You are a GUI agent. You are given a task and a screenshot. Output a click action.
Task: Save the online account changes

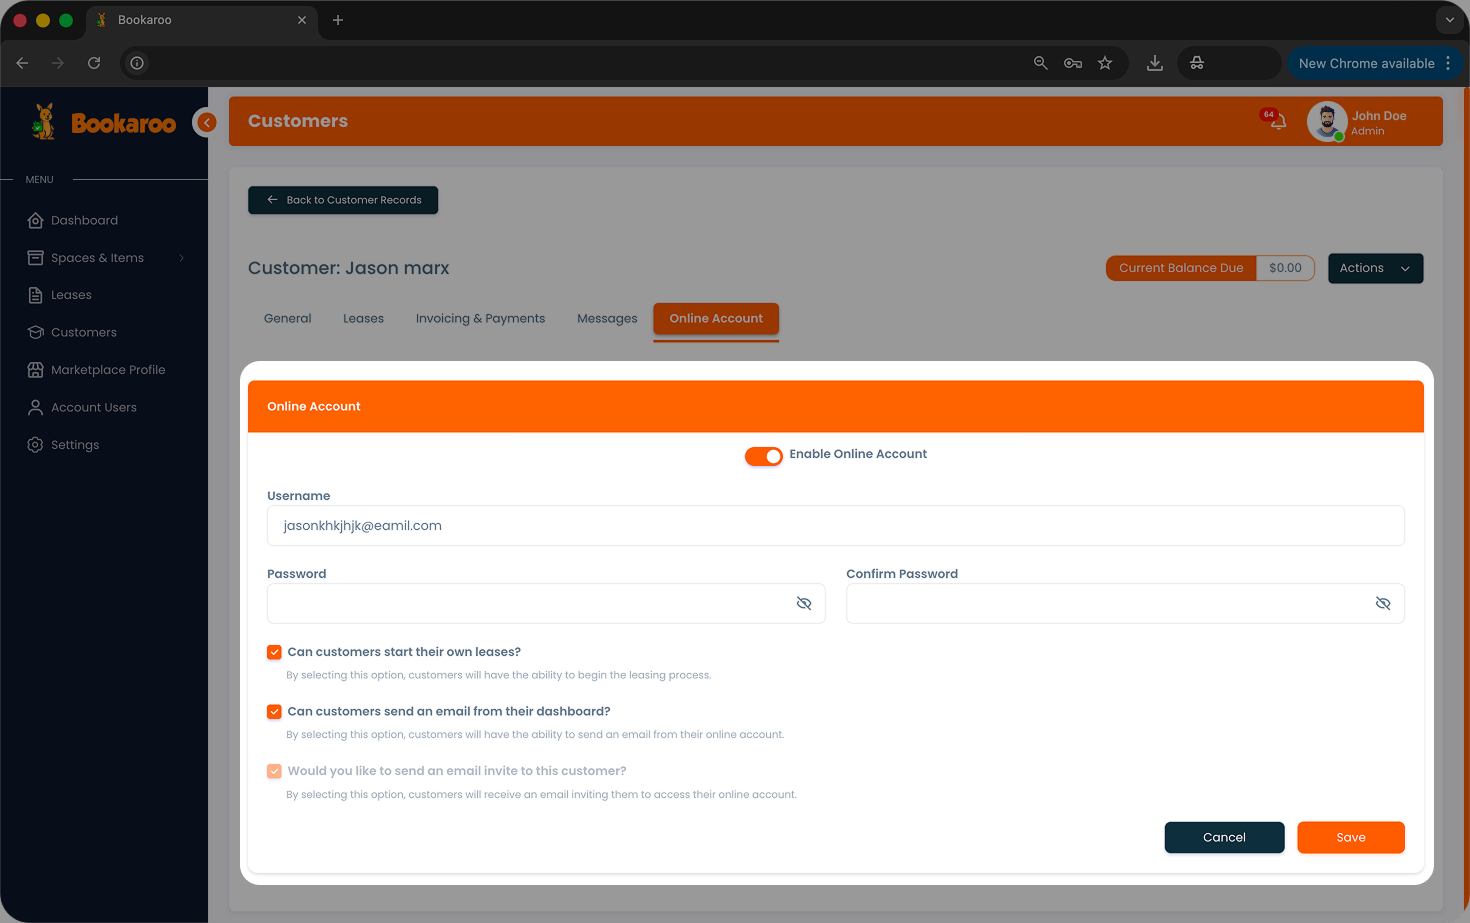(x=1350, y=837)
